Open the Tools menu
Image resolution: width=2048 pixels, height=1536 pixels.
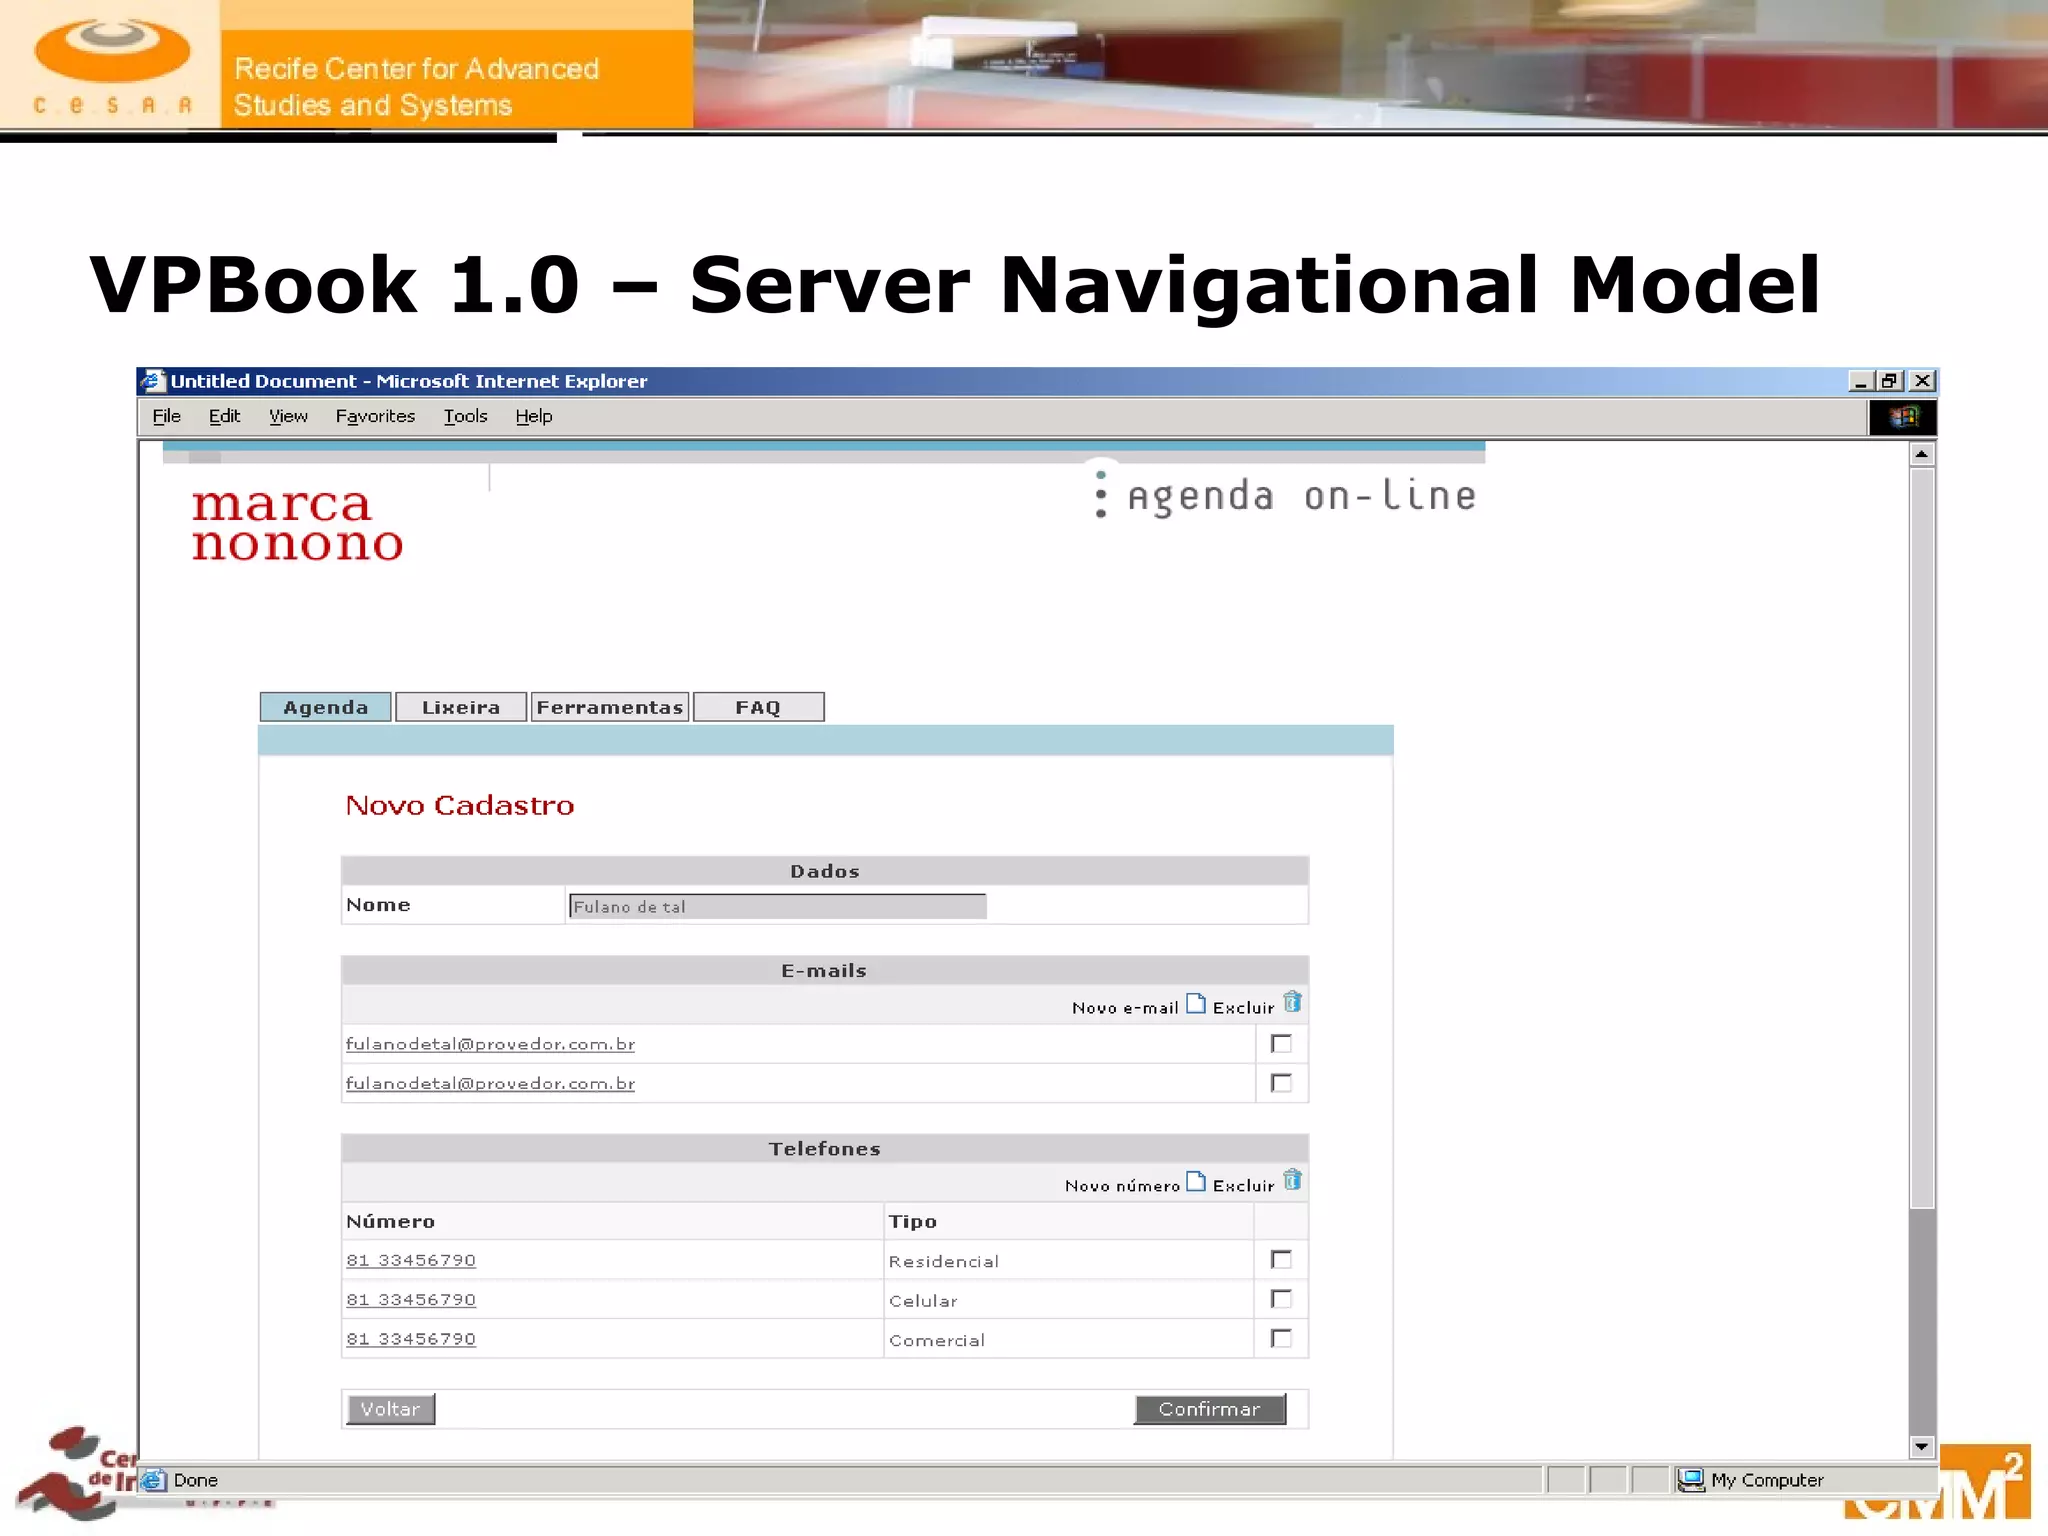point(466,416)
